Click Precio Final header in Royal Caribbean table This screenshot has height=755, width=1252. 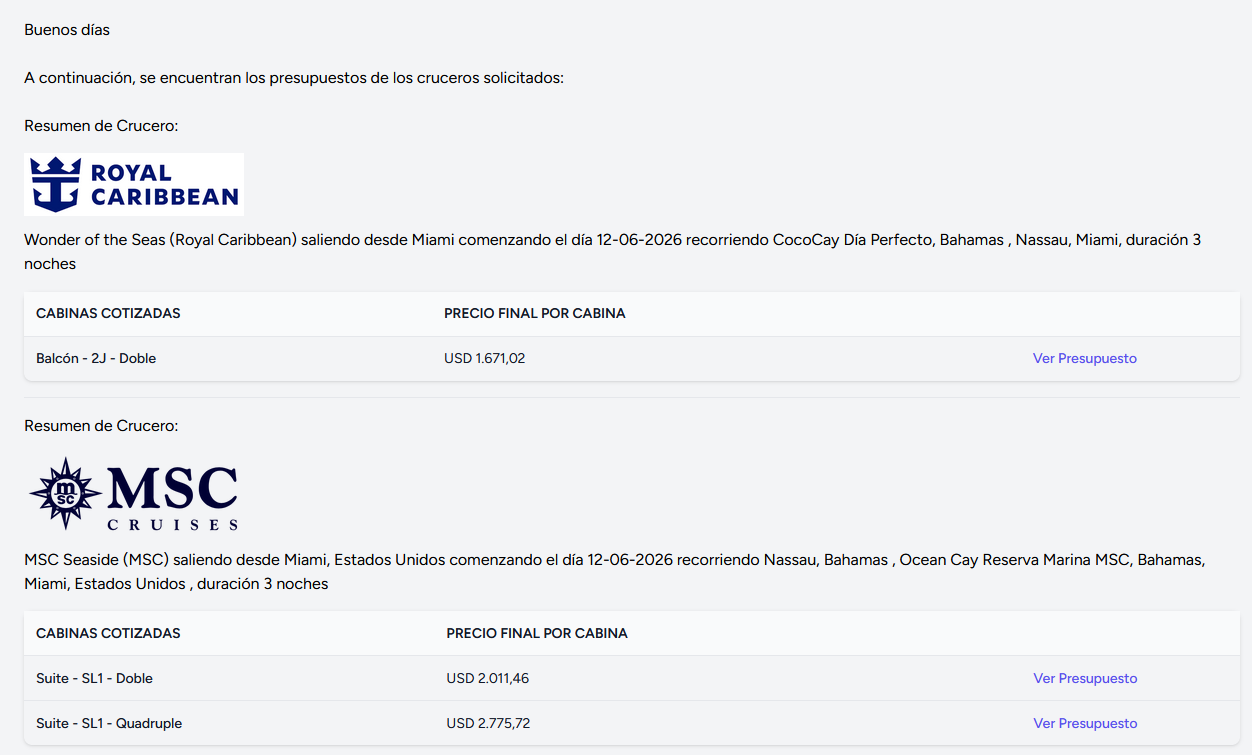pyautogui.click(x=534, y=314)
